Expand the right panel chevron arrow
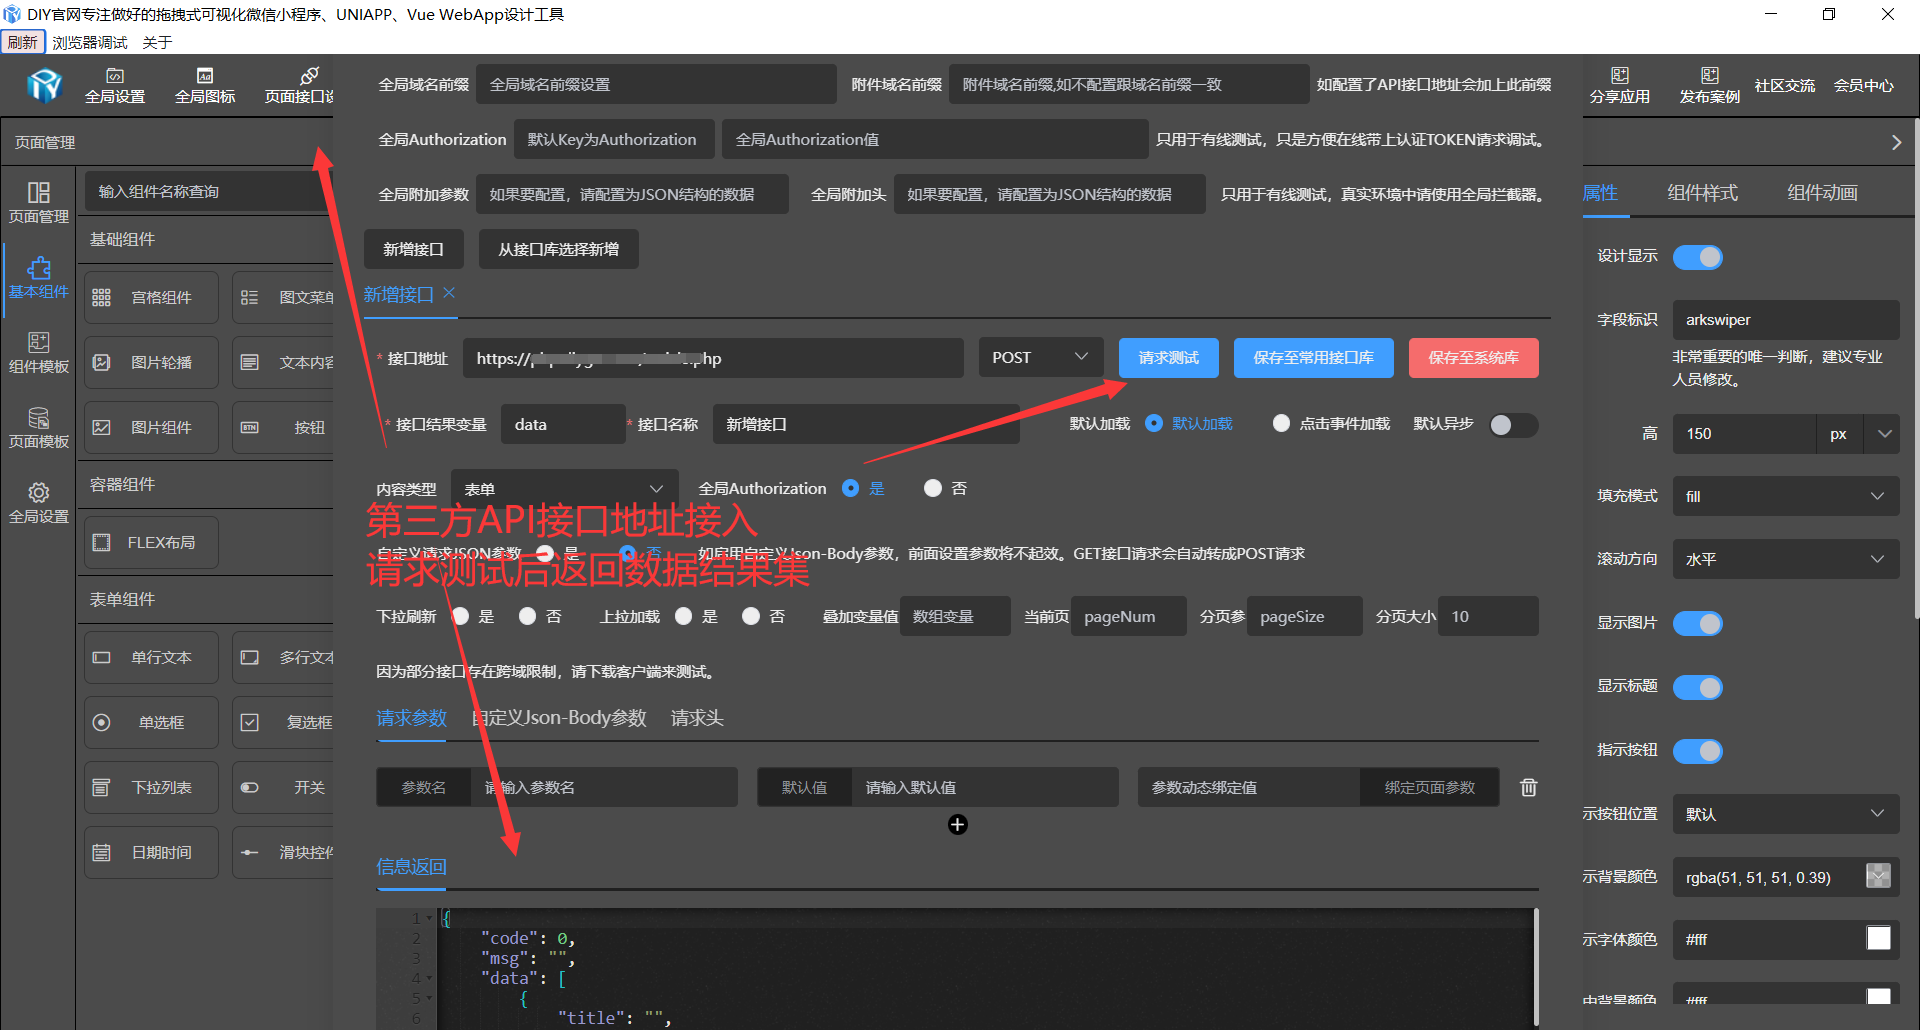 (x=1896, y=142)
